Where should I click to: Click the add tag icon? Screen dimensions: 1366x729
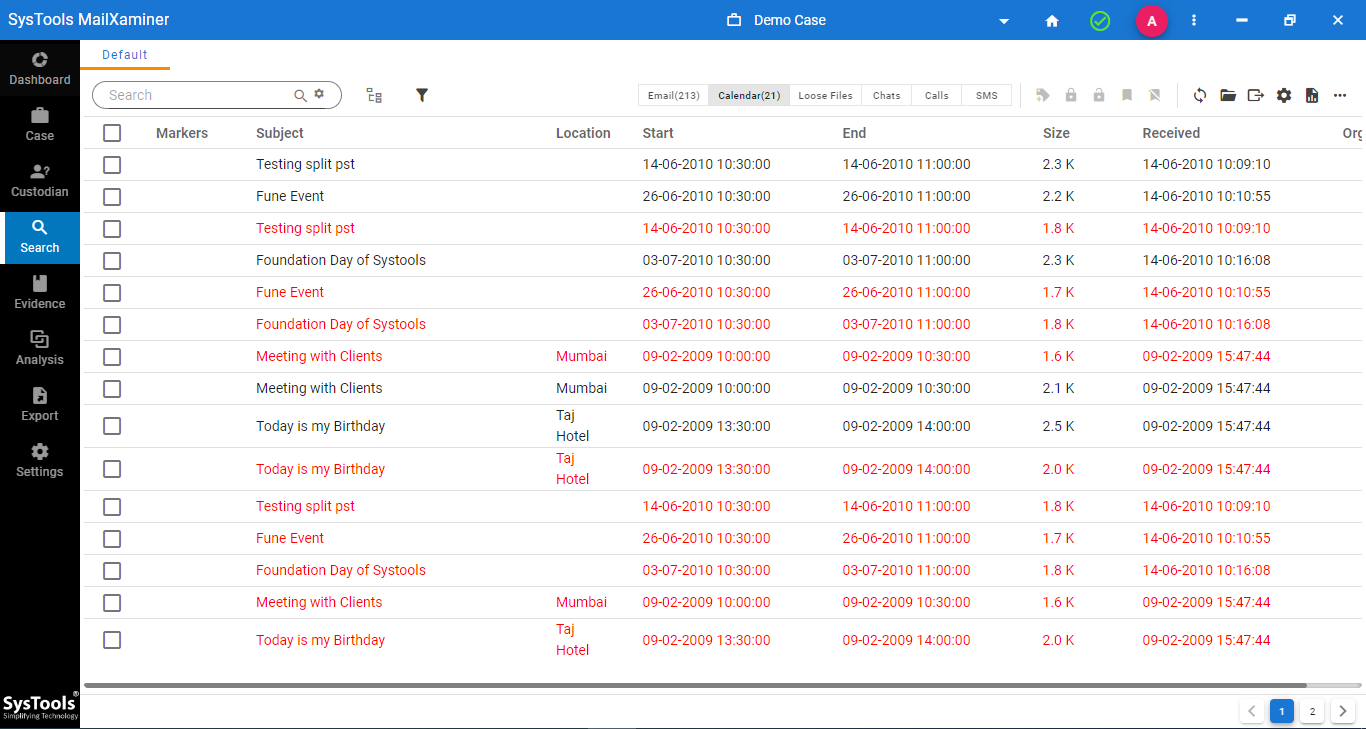(1043, 95)
